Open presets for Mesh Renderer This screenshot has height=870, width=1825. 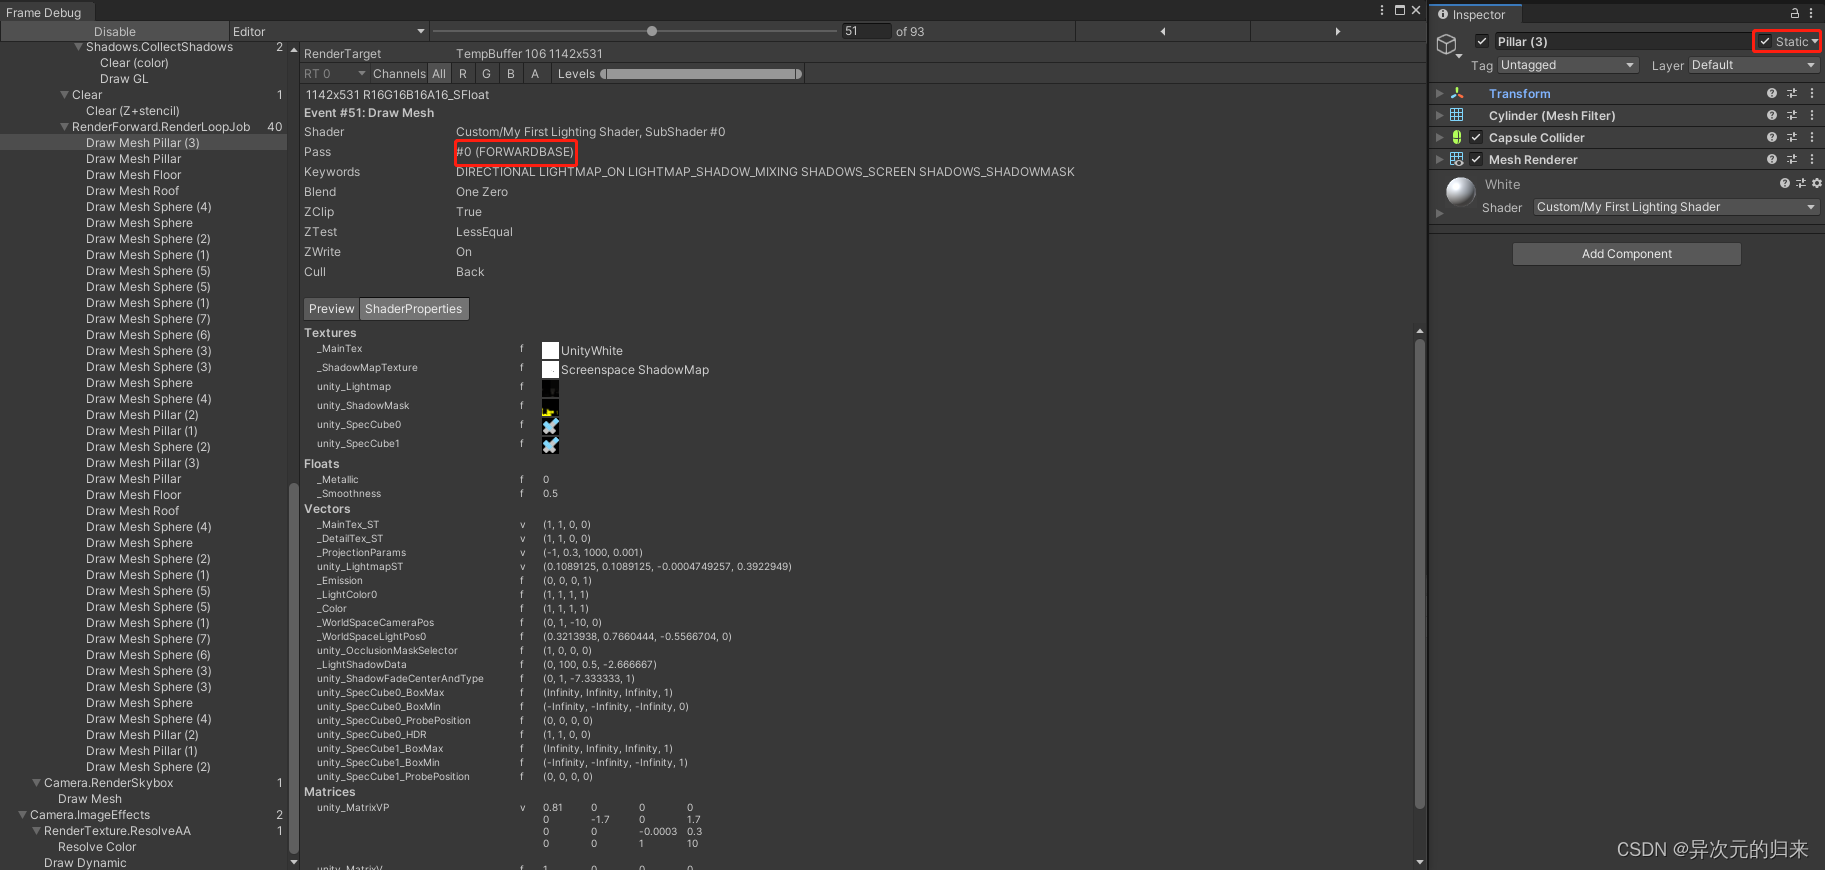(1792, 159)
